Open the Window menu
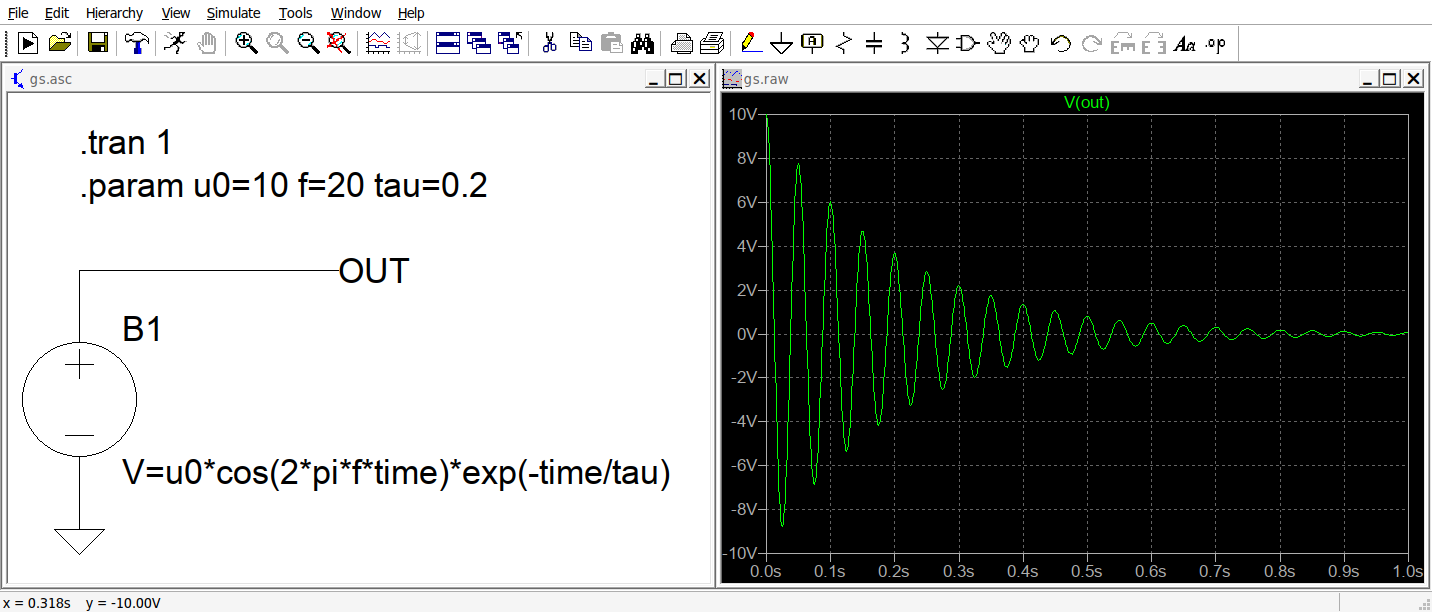The image size is (1432, 612). tap(355, 13)
